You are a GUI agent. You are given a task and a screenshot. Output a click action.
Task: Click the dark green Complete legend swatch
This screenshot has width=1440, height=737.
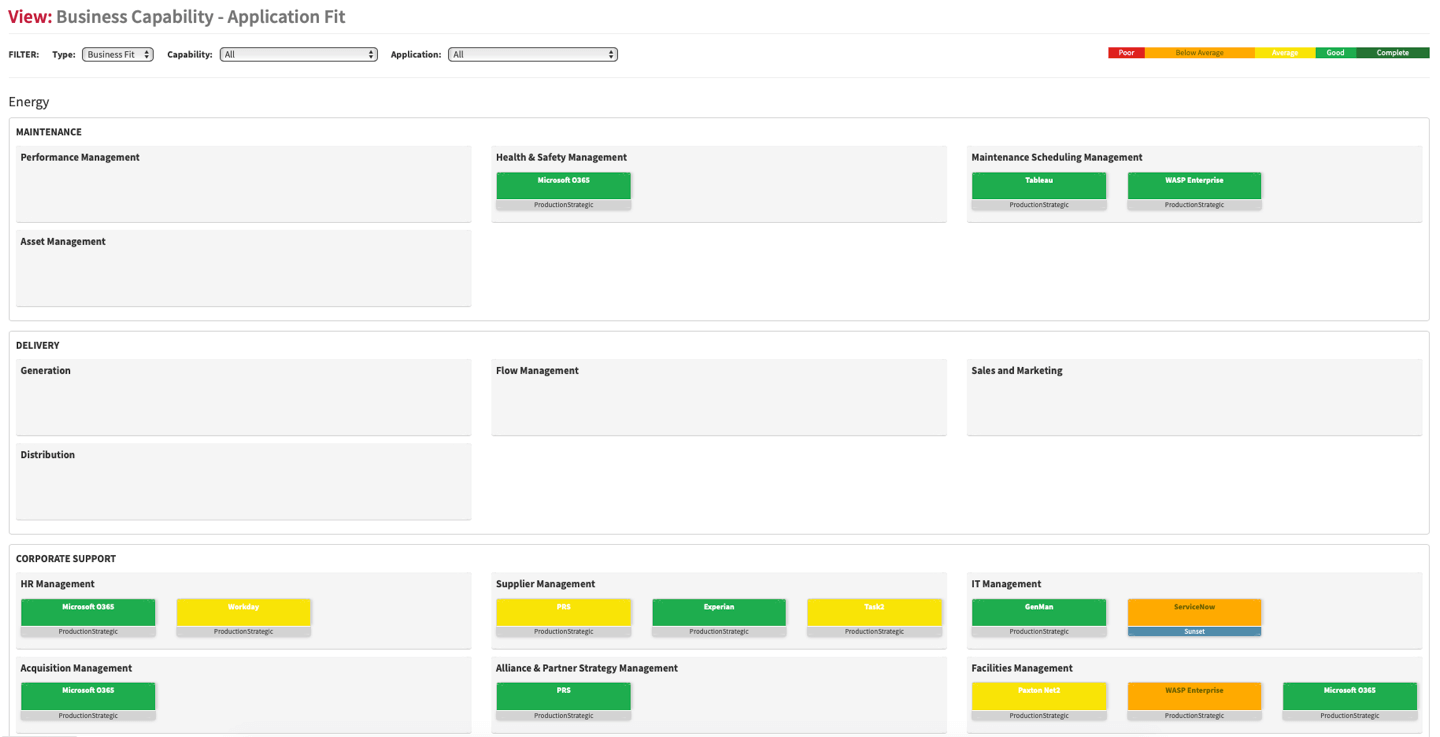click(x=1392, y=53)
